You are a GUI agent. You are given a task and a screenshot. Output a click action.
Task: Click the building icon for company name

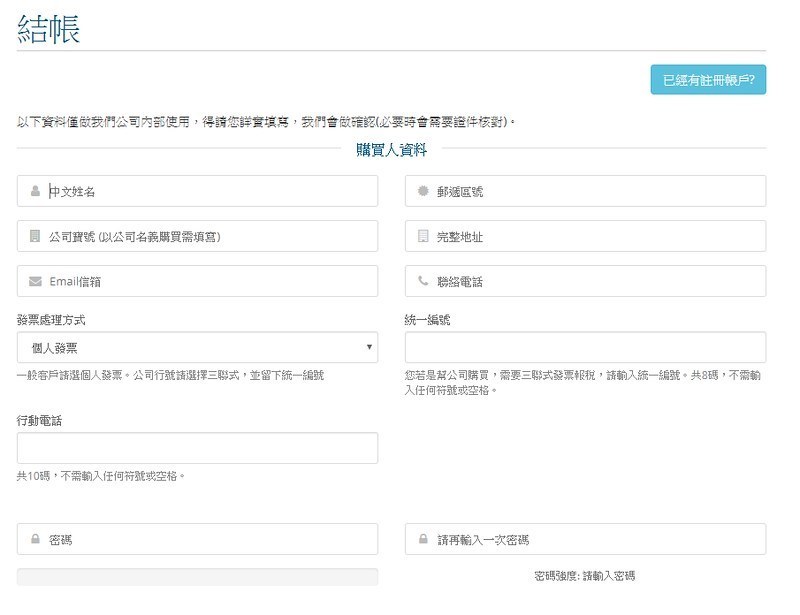click(x=35, y=236)
